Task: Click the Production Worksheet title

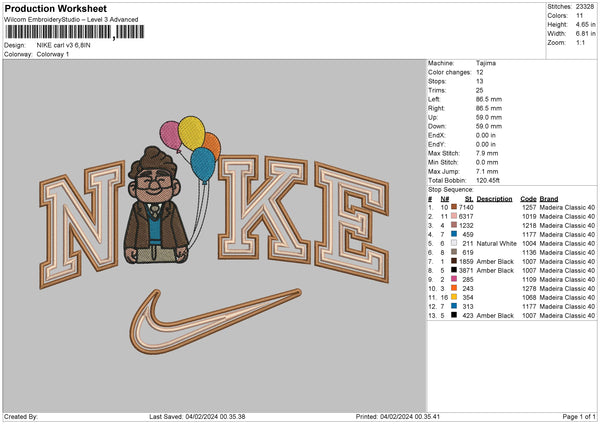Action: pos(55,9)
